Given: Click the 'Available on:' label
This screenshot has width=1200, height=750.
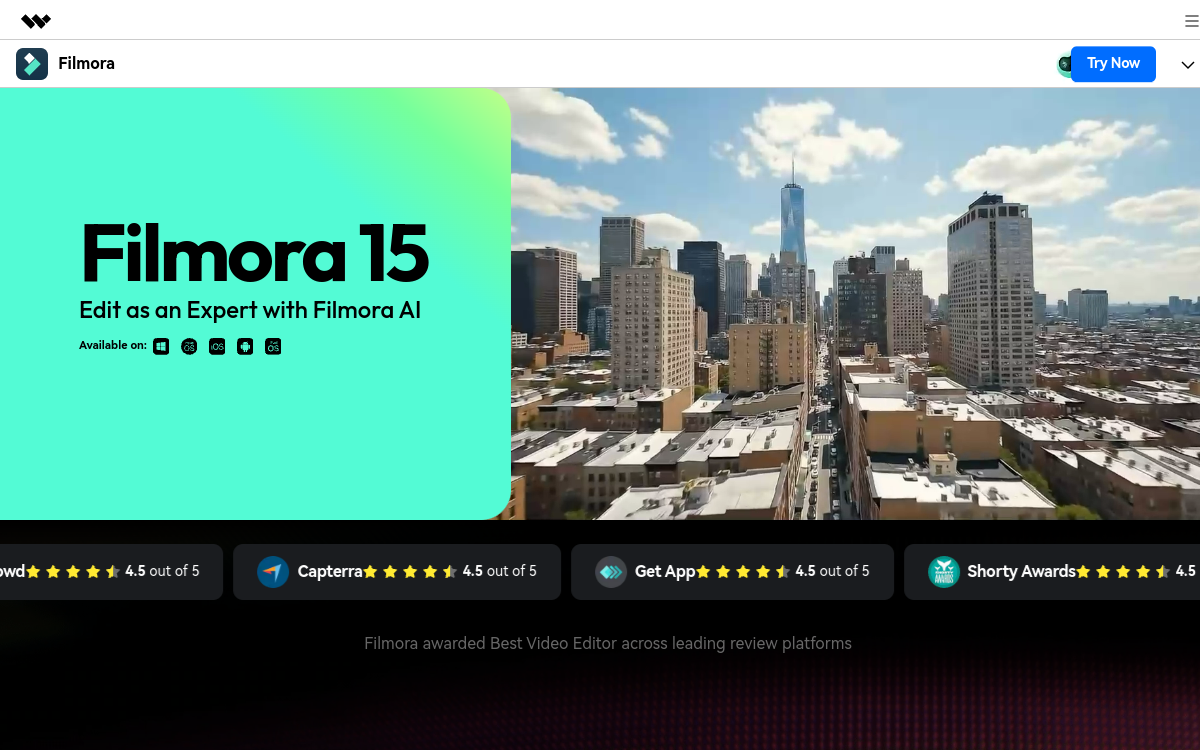Looking at the screenshot, I should pyautogui.click(x=113, y=346).
